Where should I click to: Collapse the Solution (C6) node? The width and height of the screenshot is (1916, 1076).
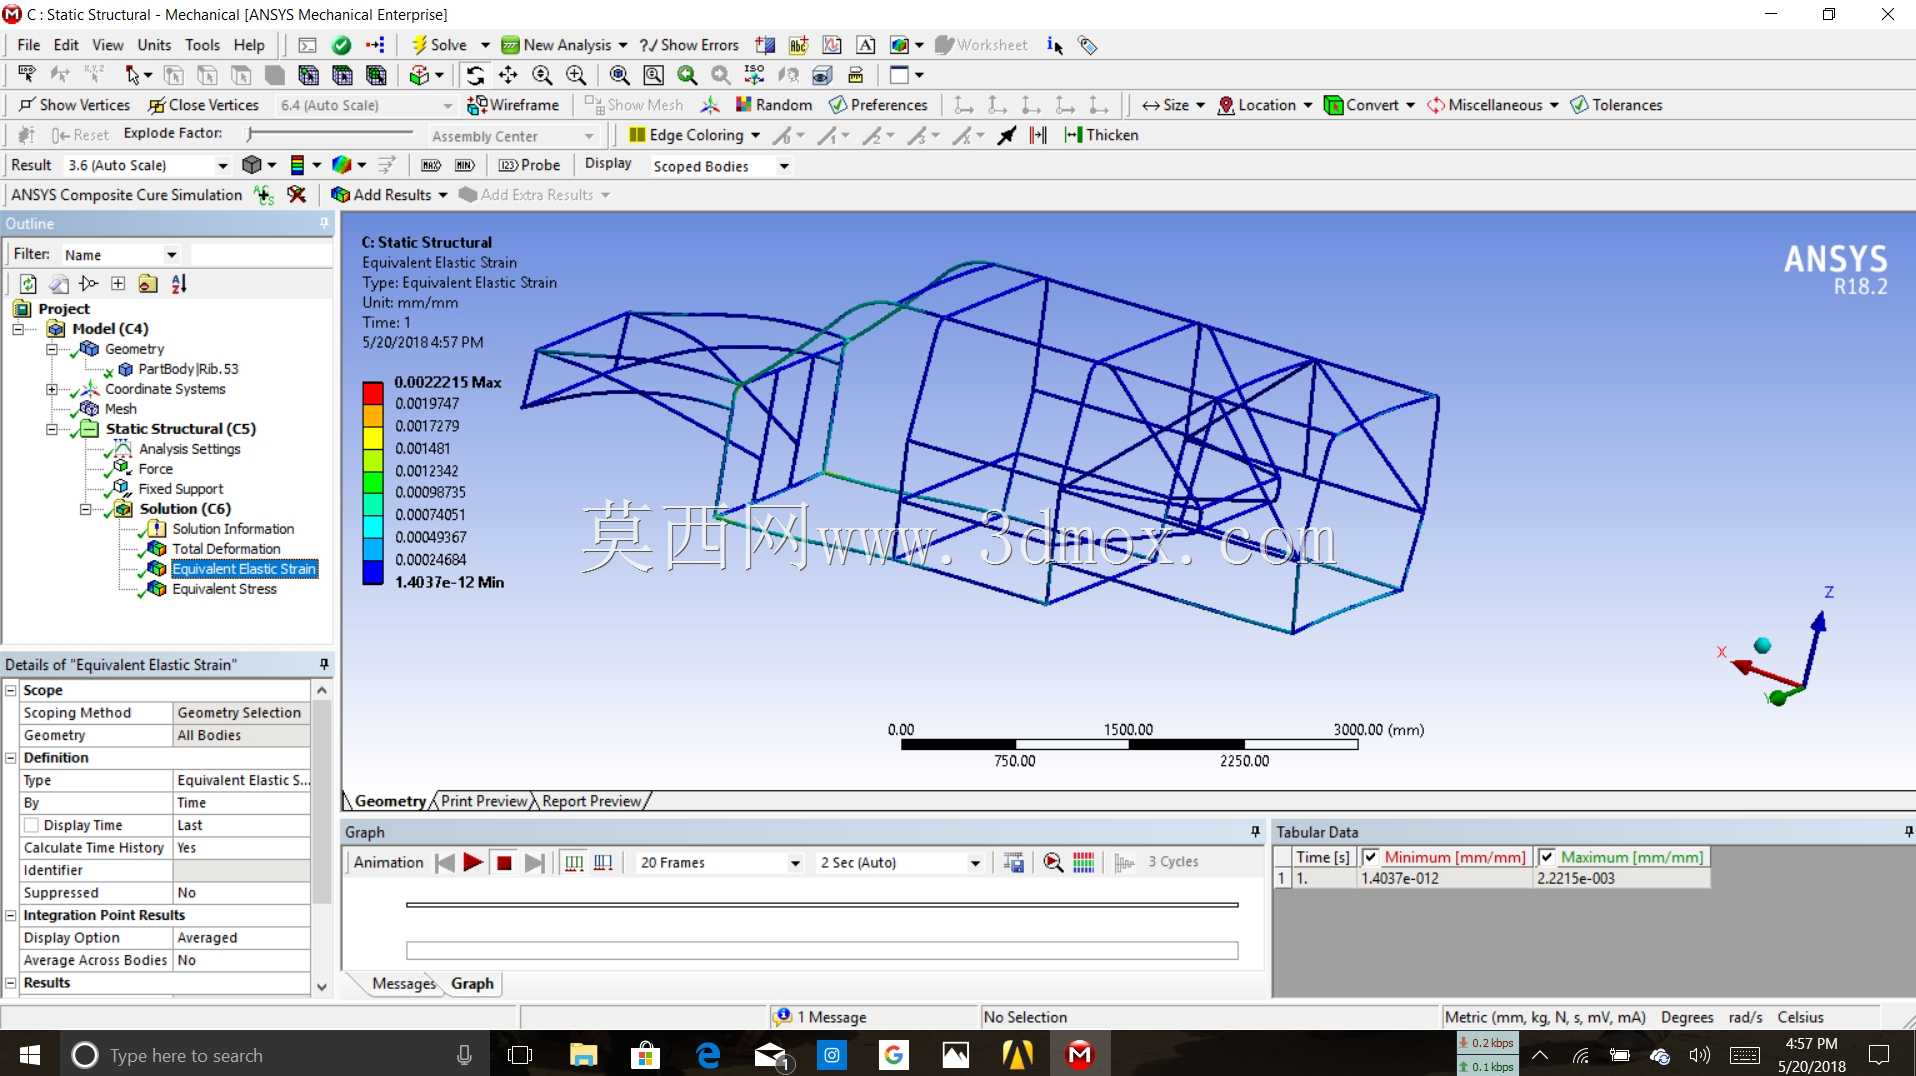coord(85,509)
